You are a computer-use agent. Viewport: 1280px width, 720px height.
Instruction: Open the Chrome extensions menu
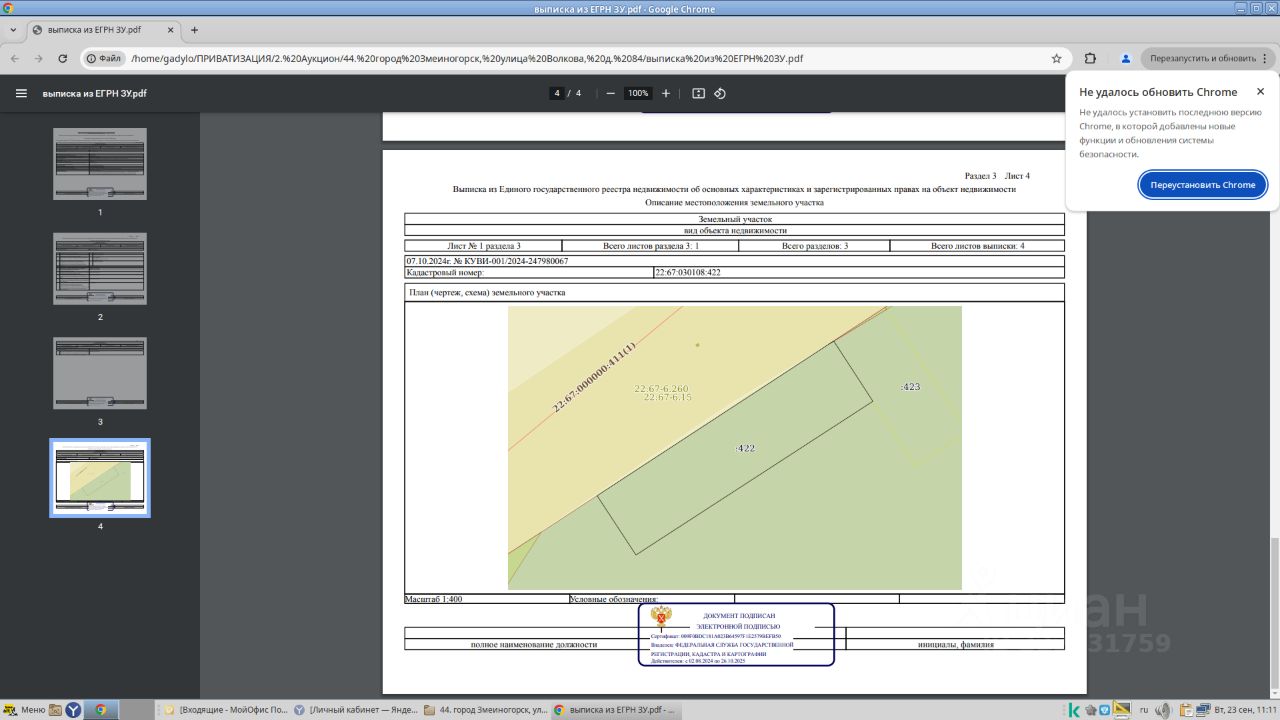pyautogui.click(x=1090, y=58)
